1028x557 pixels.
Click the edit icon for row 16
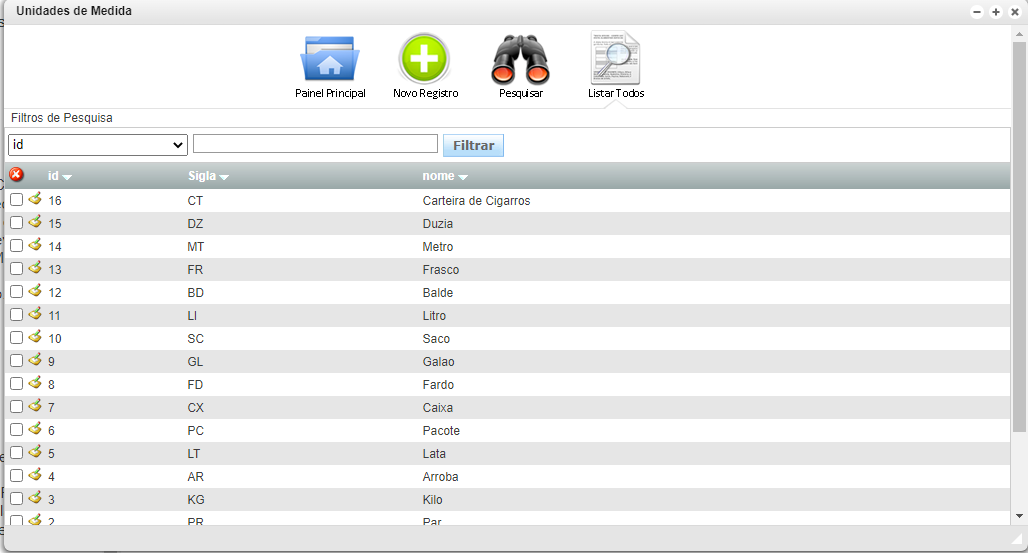(35, 199)
